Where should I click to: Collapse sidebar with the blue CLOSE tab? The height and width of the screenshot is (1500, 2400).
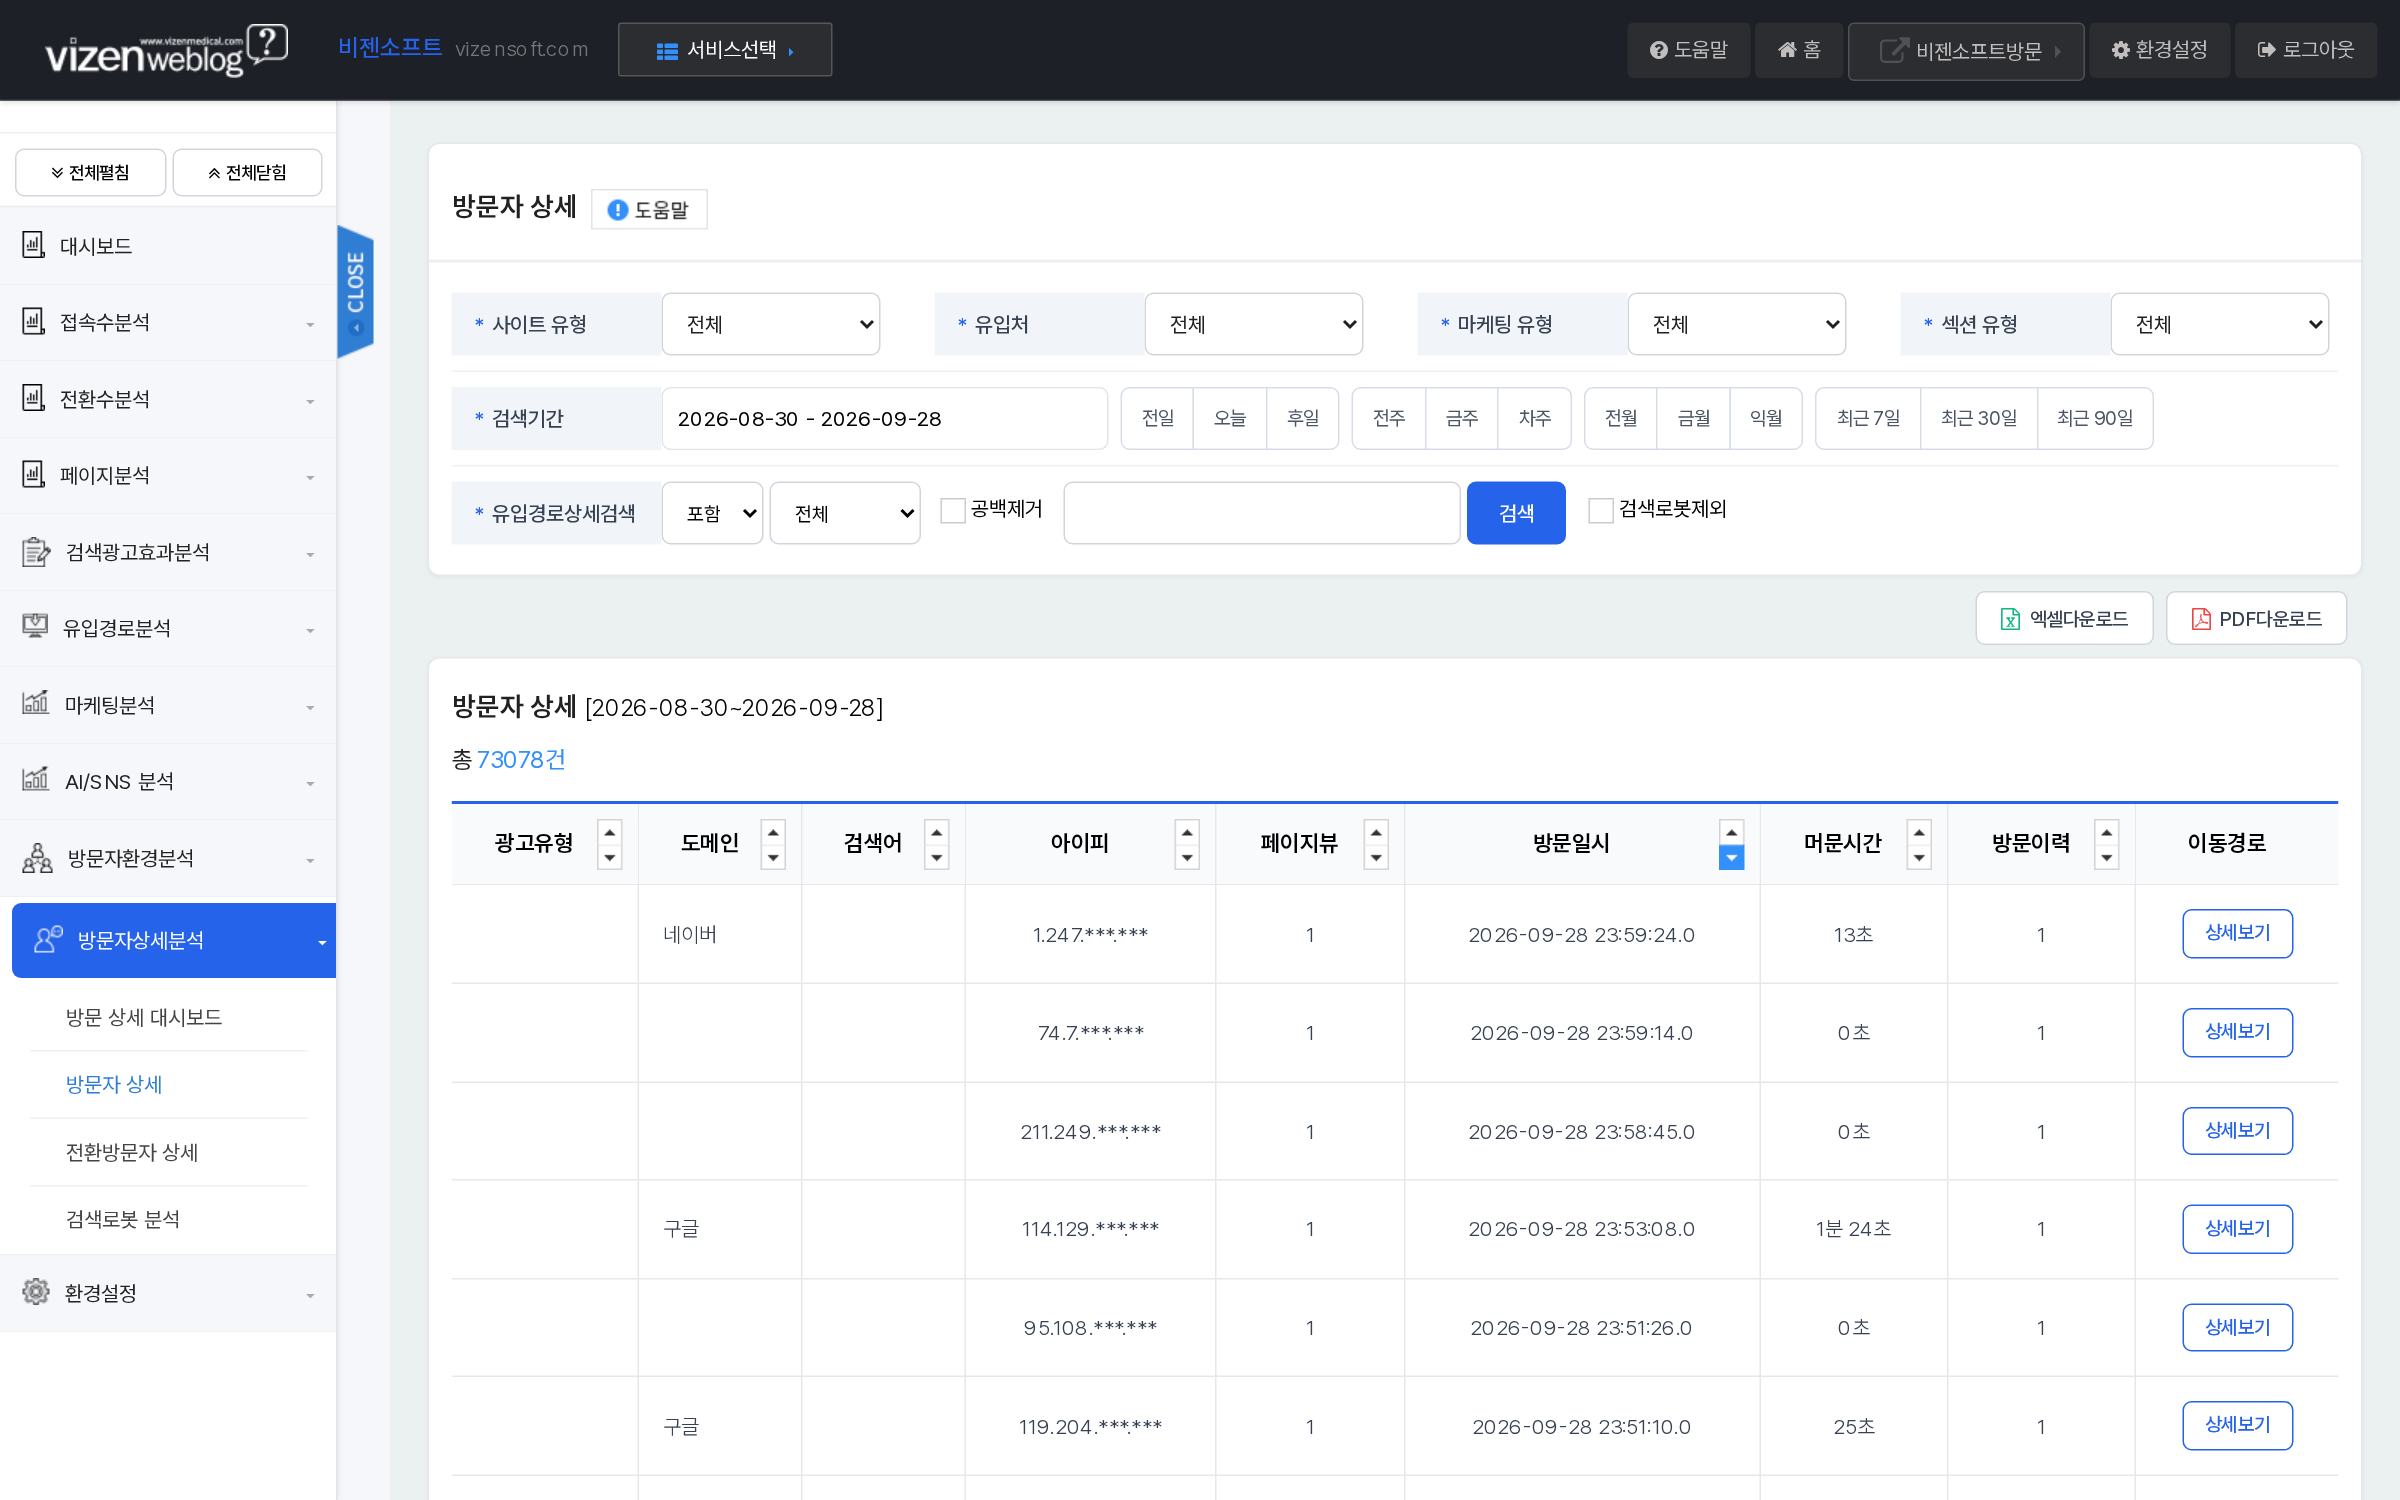(x=356, y=291)
